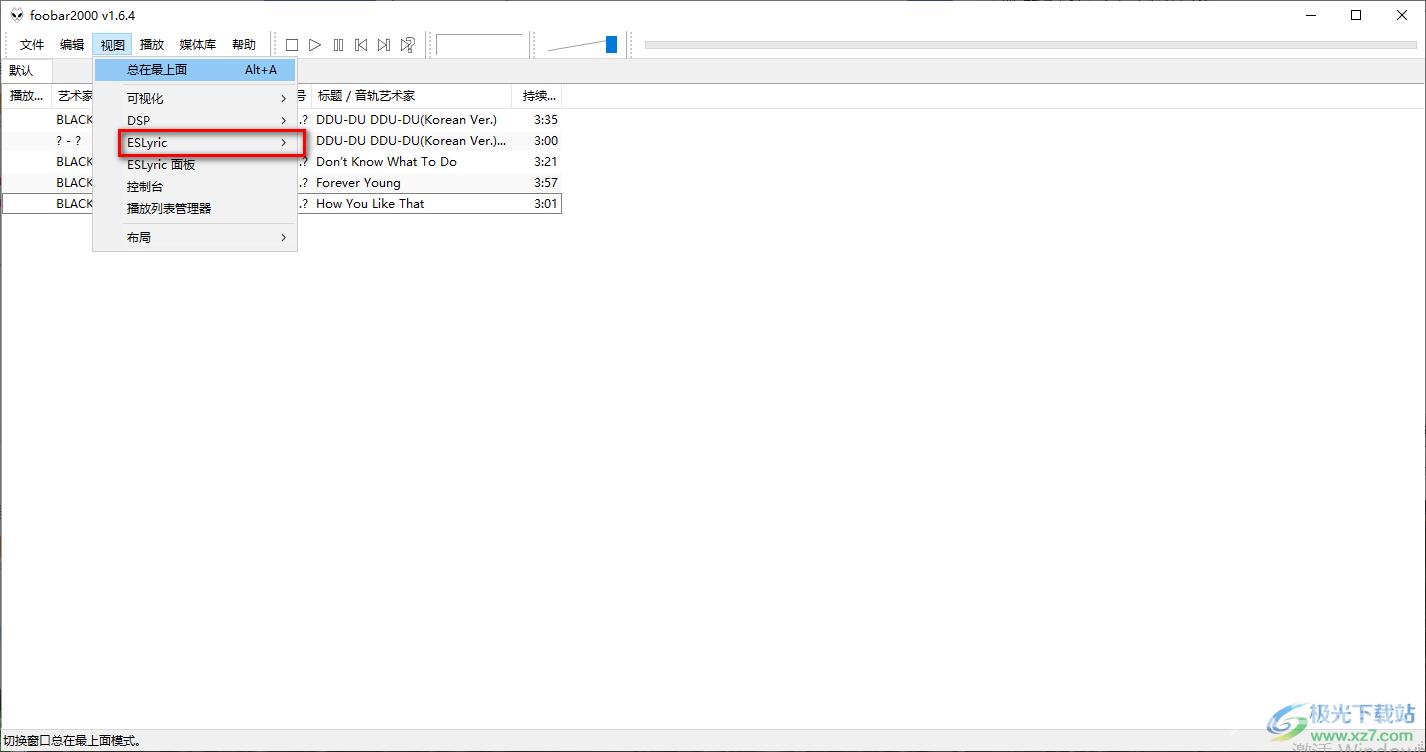This screenshot has width=1426, height=752.
Task: Click the foobar2000 alien logo icon
Action: 16,15
